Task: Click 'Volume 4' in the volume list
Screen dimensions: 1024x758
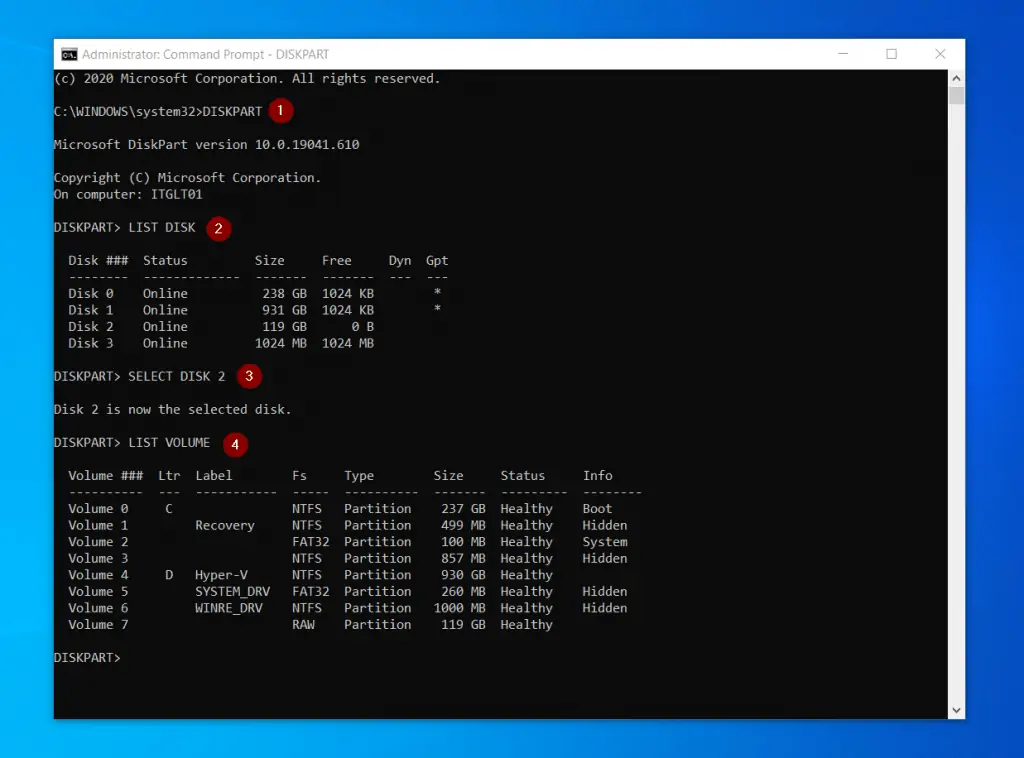Action: click(x=98, y=575)
